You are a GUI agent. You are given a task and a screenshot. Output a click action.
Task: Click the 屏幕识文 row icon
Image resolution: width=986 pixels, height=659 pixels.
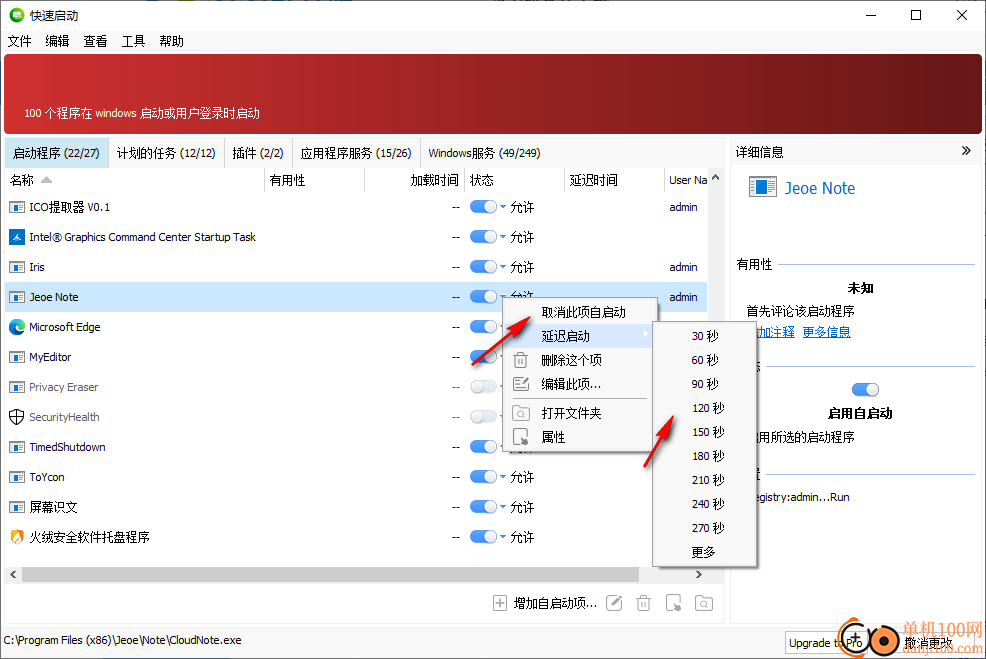[x=17, y=507]
